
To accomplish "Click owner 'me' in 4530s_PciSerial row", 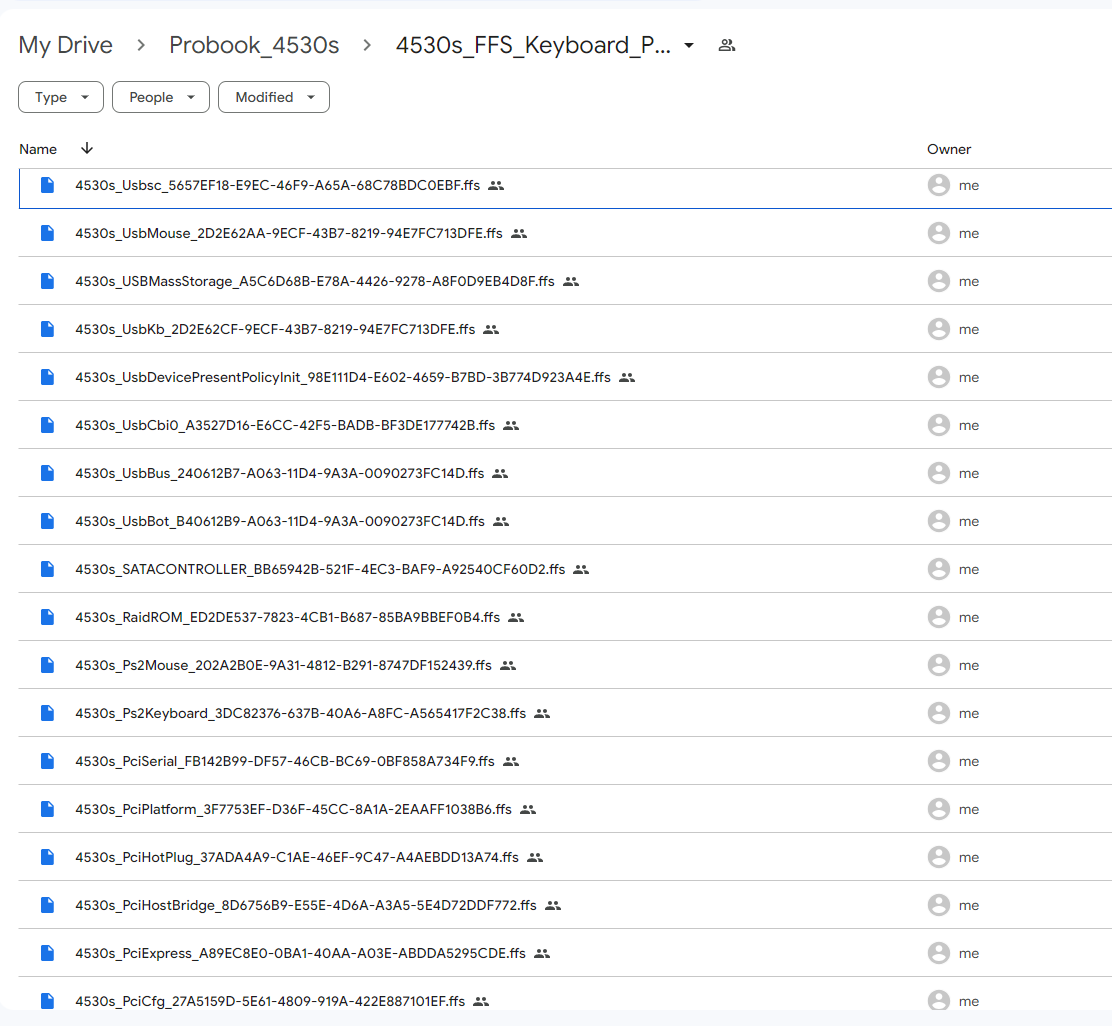I will (x=969, y=762).
